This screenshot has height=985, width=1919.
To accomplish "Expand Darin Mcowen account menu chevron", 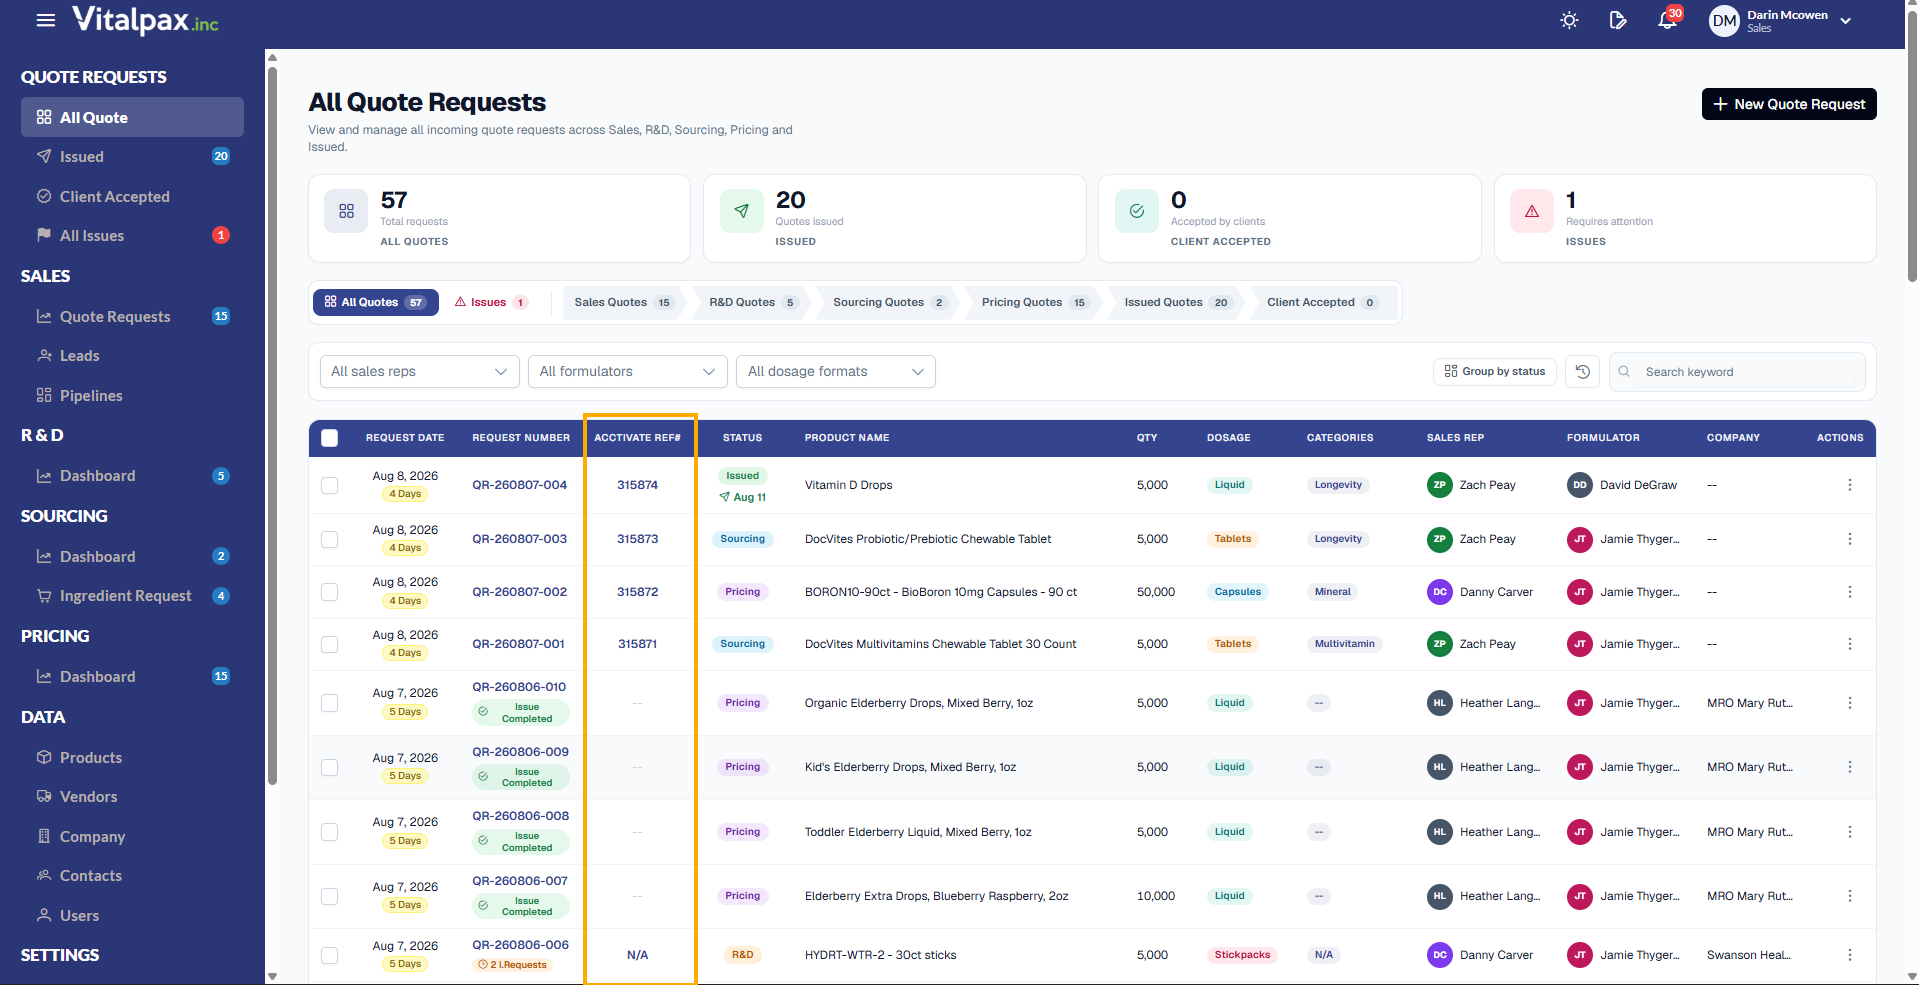I will [1846, 21].
